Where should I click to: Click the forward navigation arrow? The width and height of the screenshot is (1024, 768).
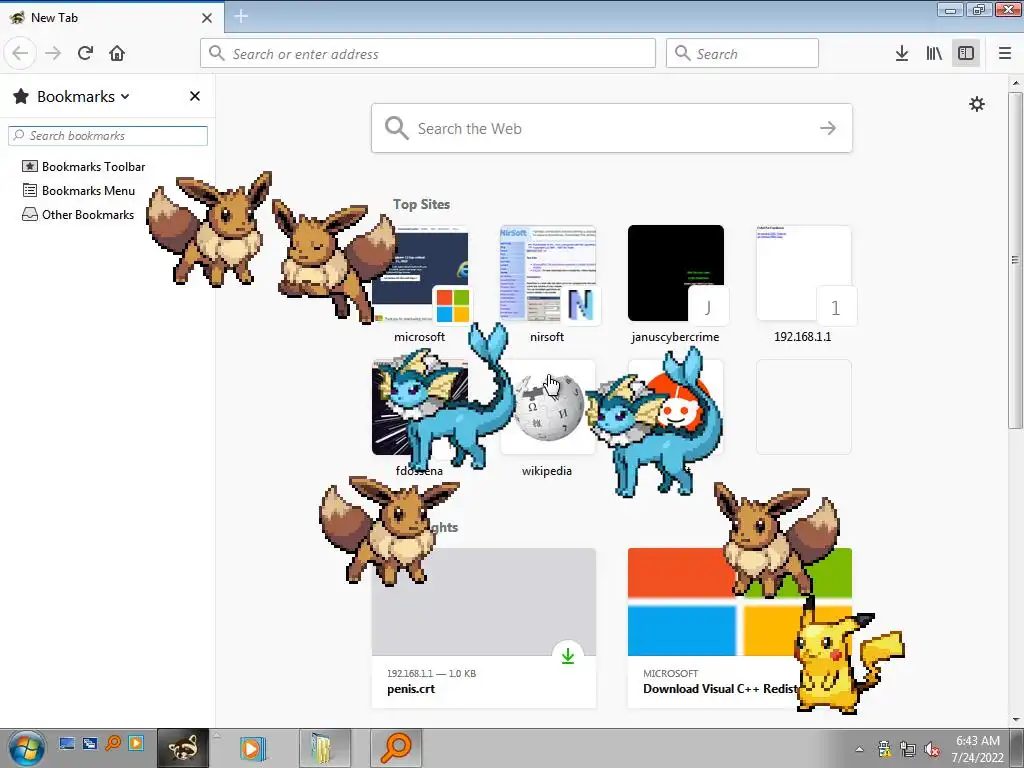click(53, 54)
